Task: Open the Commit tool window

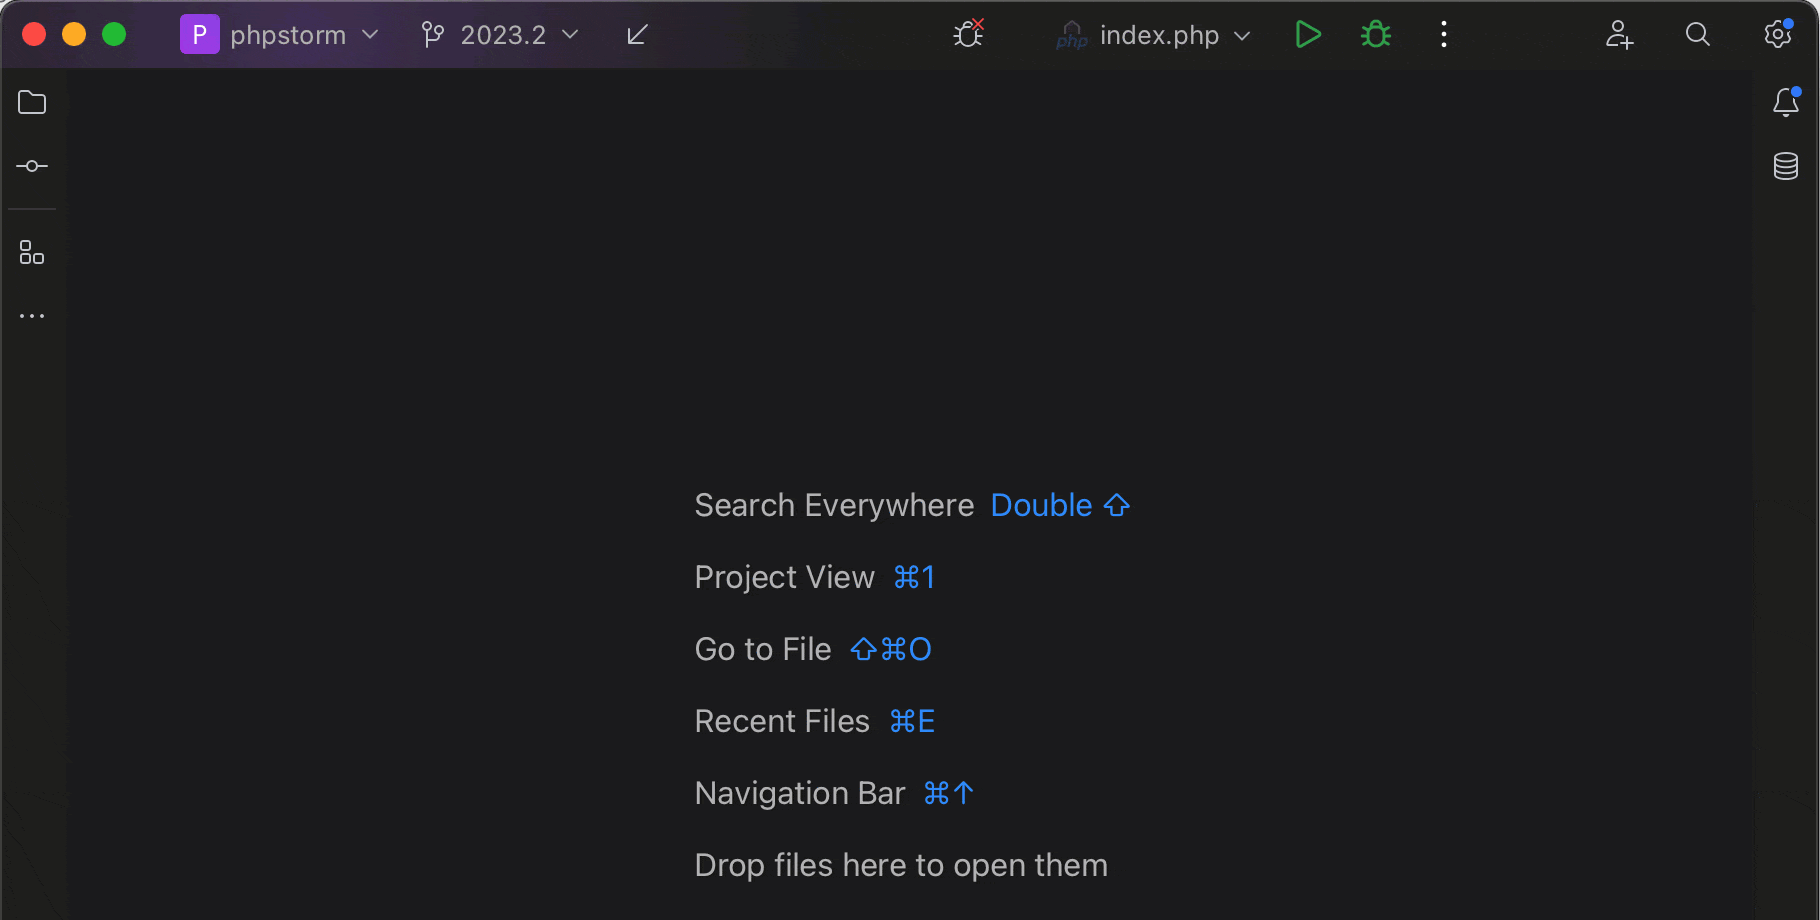Action: click(x=32, y=166)
